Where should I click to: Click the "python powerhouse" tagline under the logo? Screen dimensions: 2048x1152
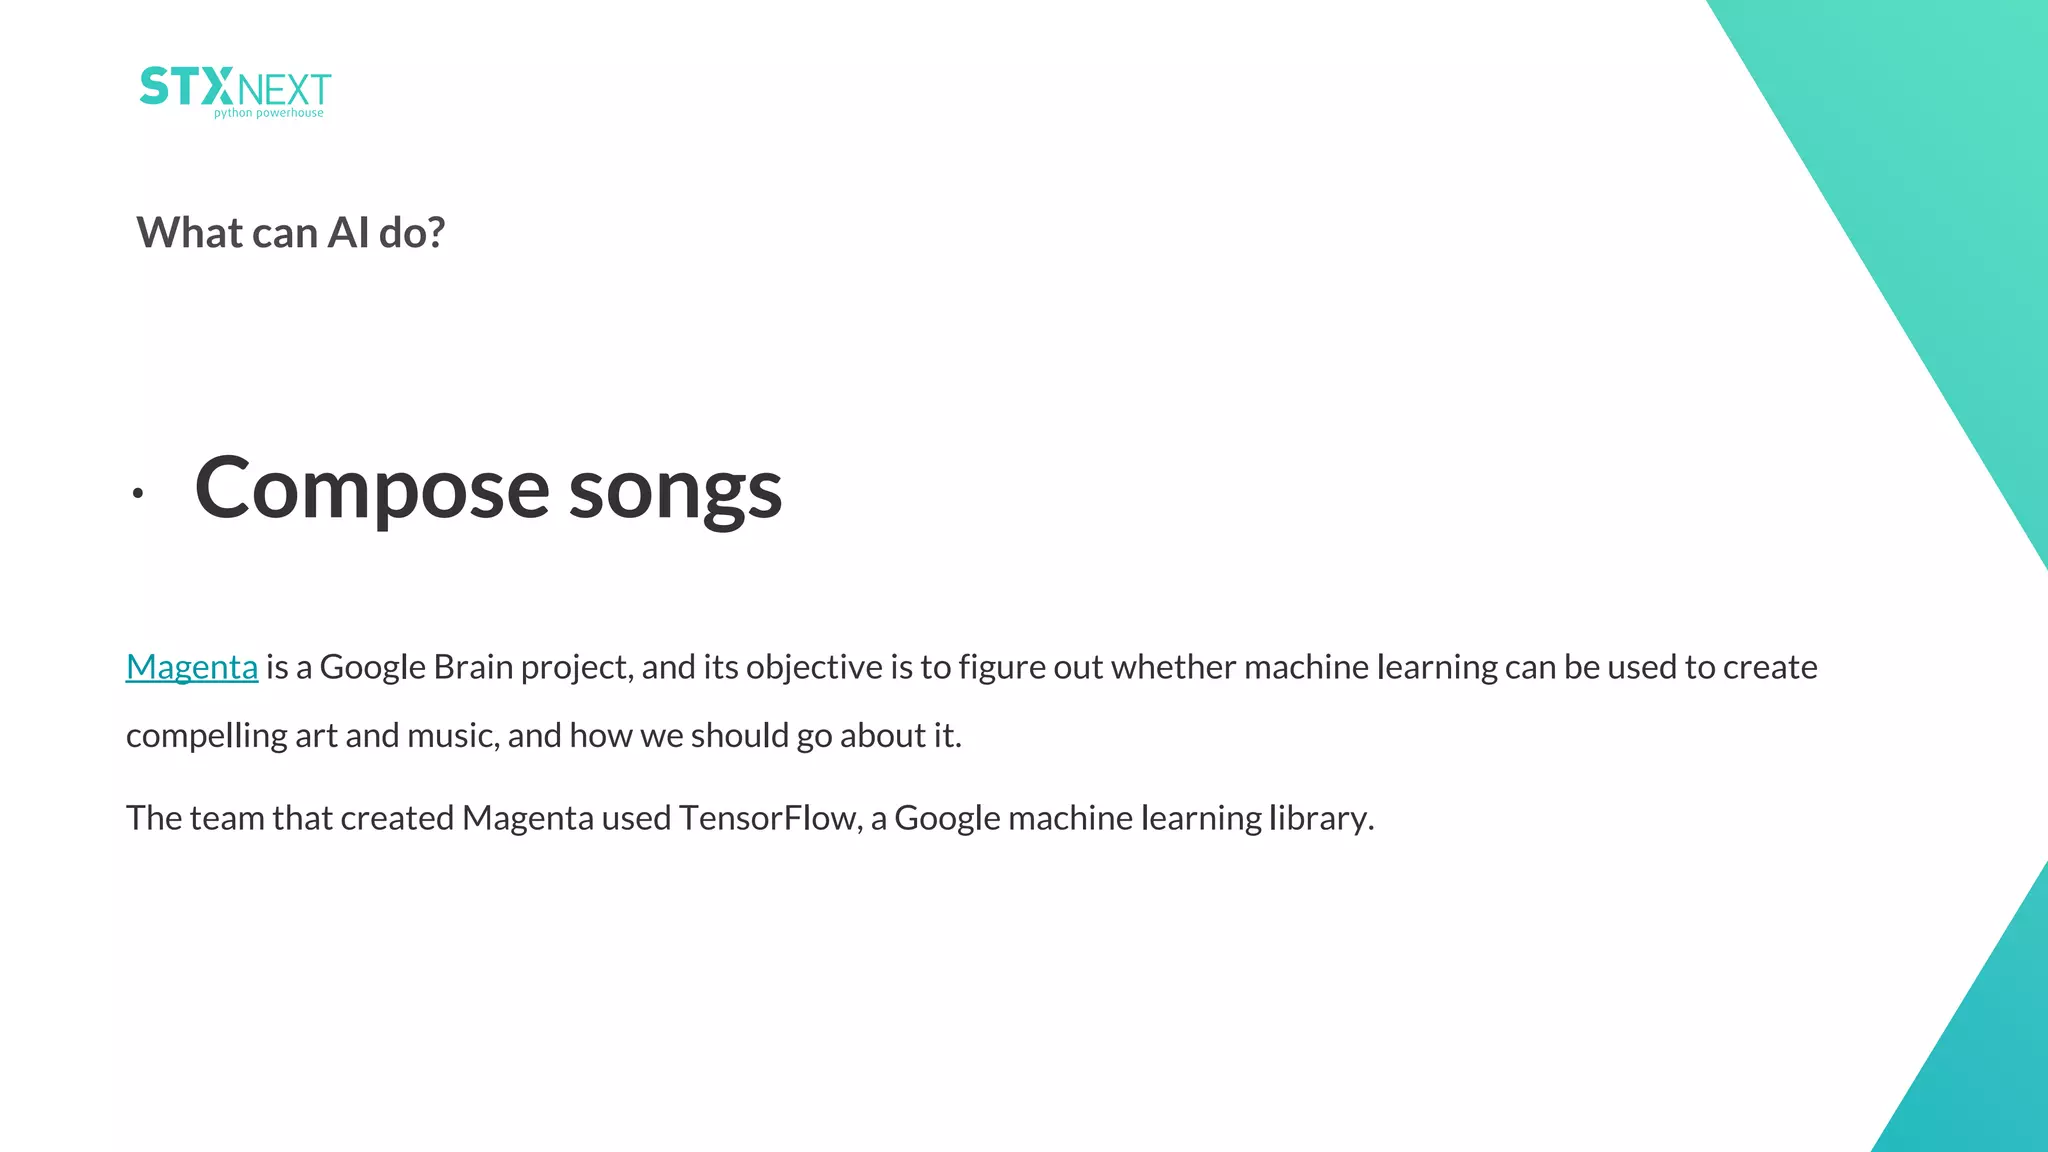[x=269, y=113]
